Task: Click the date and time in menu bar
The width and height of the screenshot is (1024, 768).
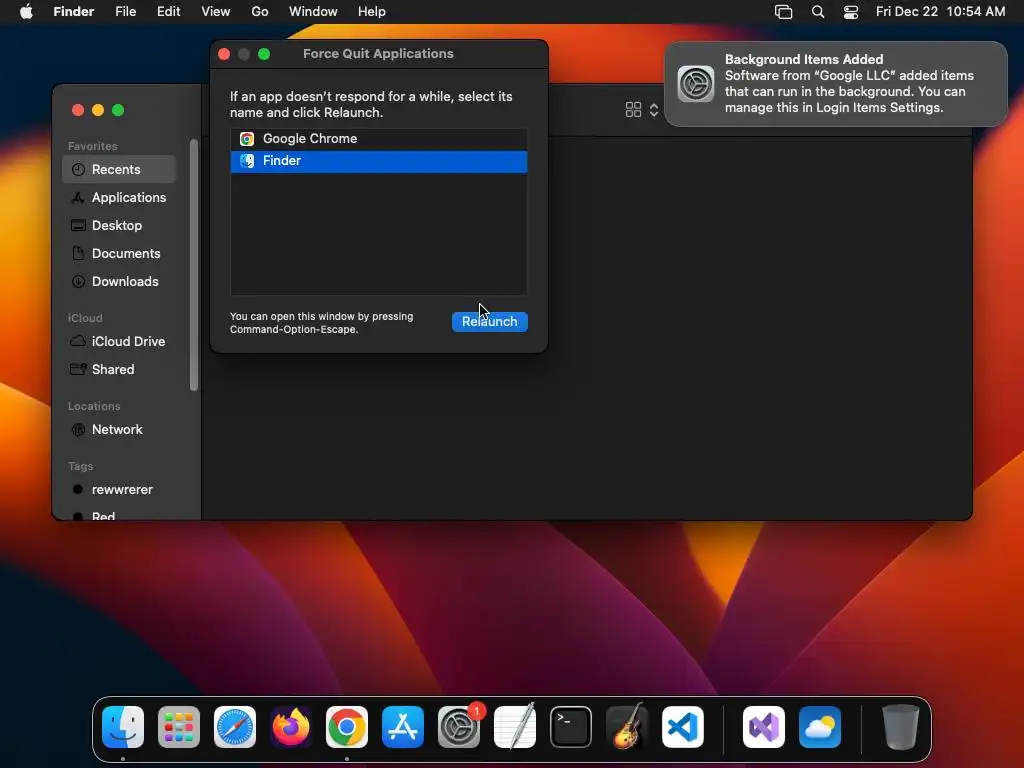Action: tap(940, 12)
